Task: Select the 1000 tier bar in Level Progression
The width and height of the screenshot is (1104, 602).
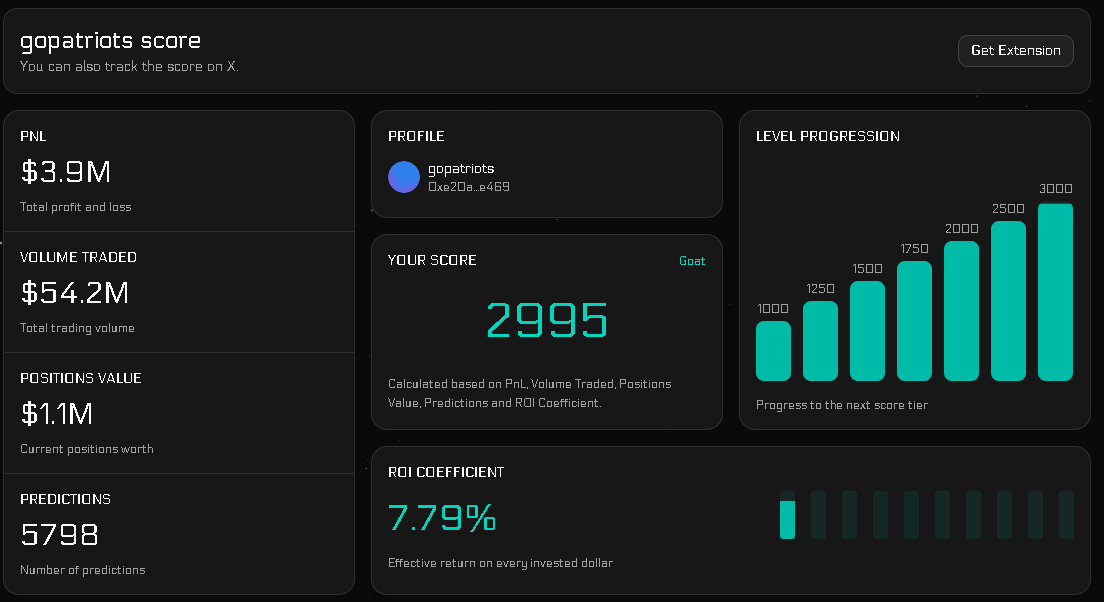Action: [x=773, y=352]
